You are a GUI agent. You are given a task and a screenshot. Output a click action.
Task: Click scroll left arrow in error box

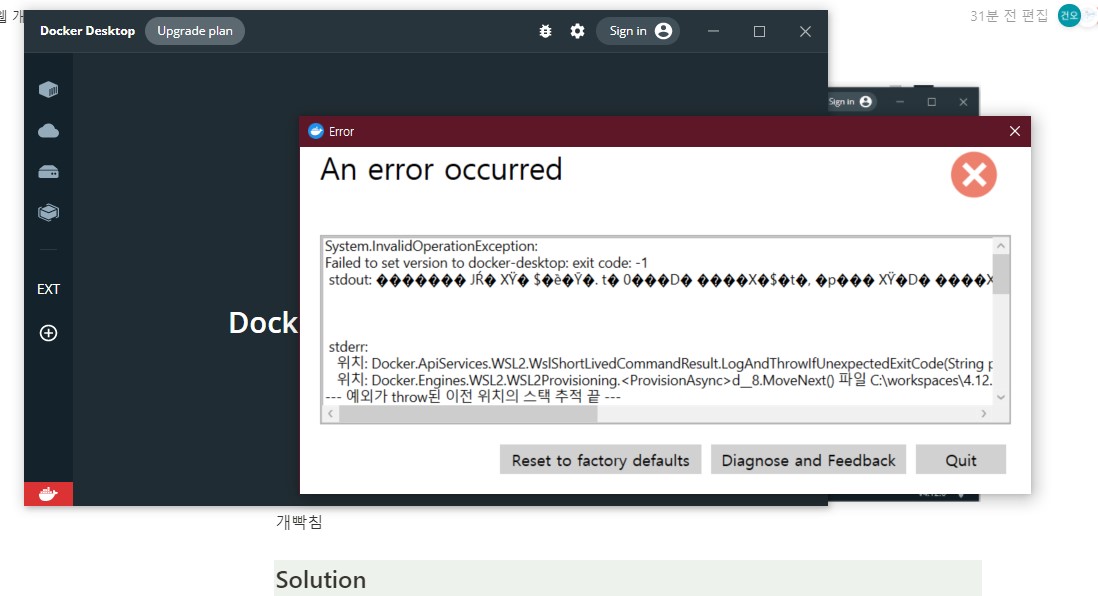point(331,414)
